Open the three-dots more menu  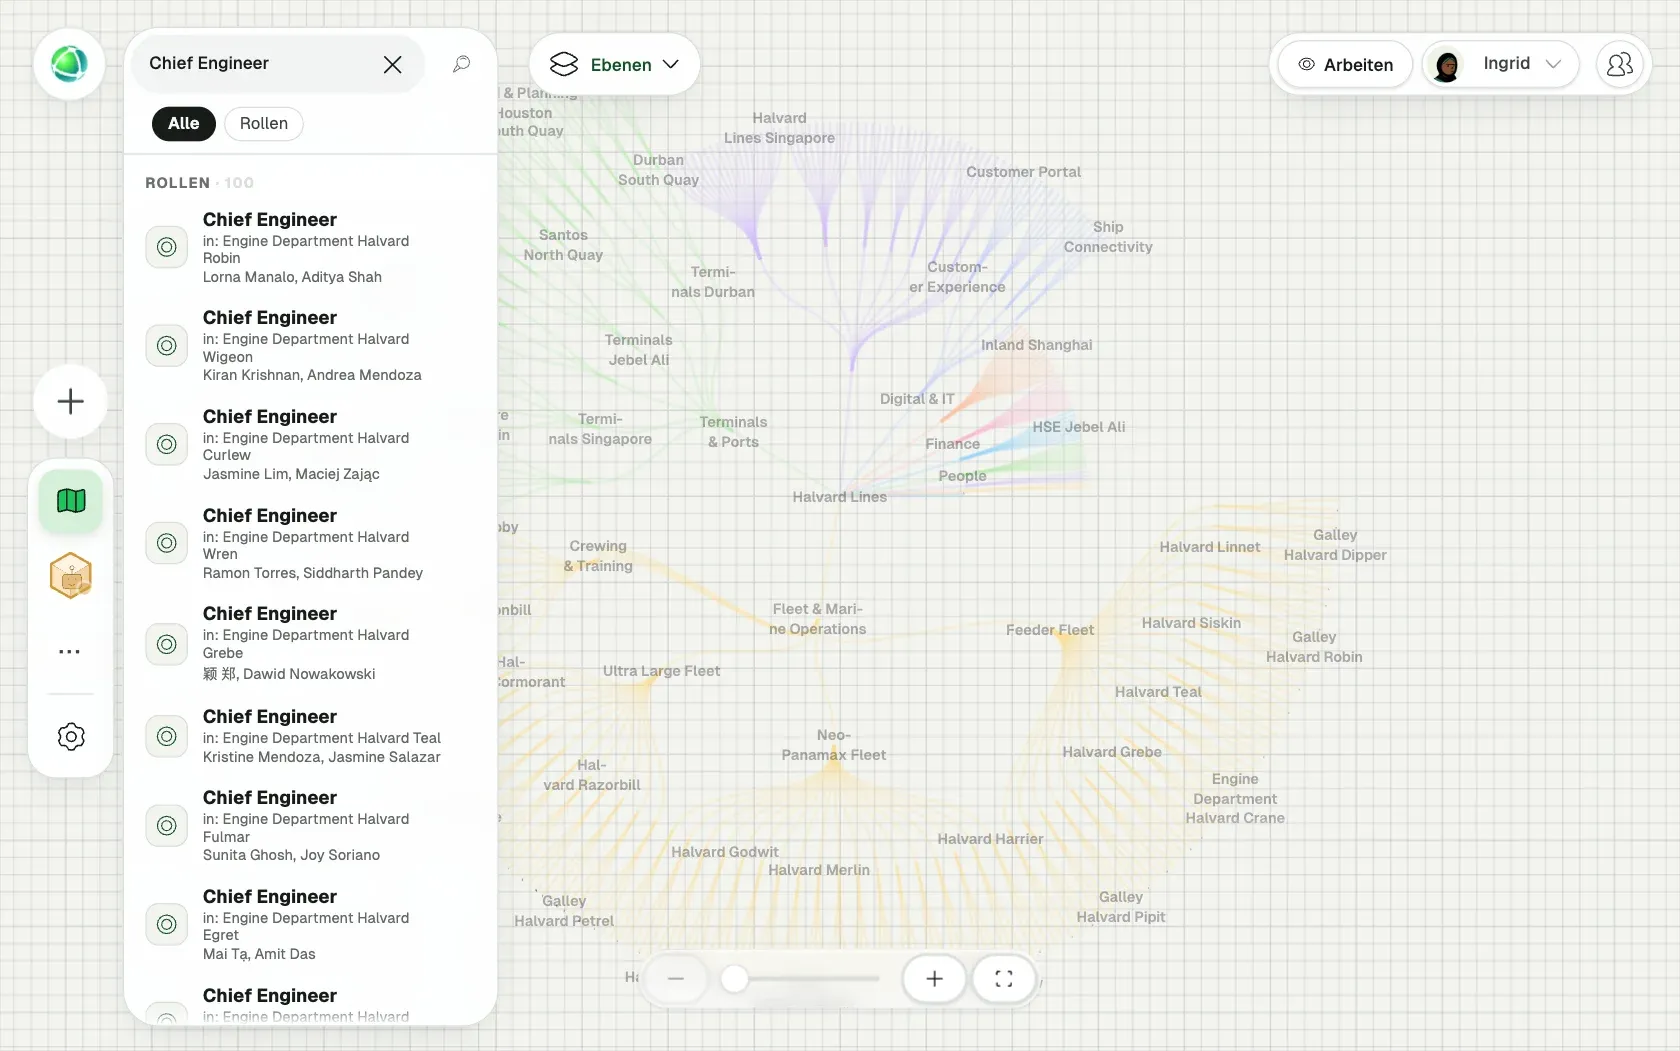tap(70, 652)
